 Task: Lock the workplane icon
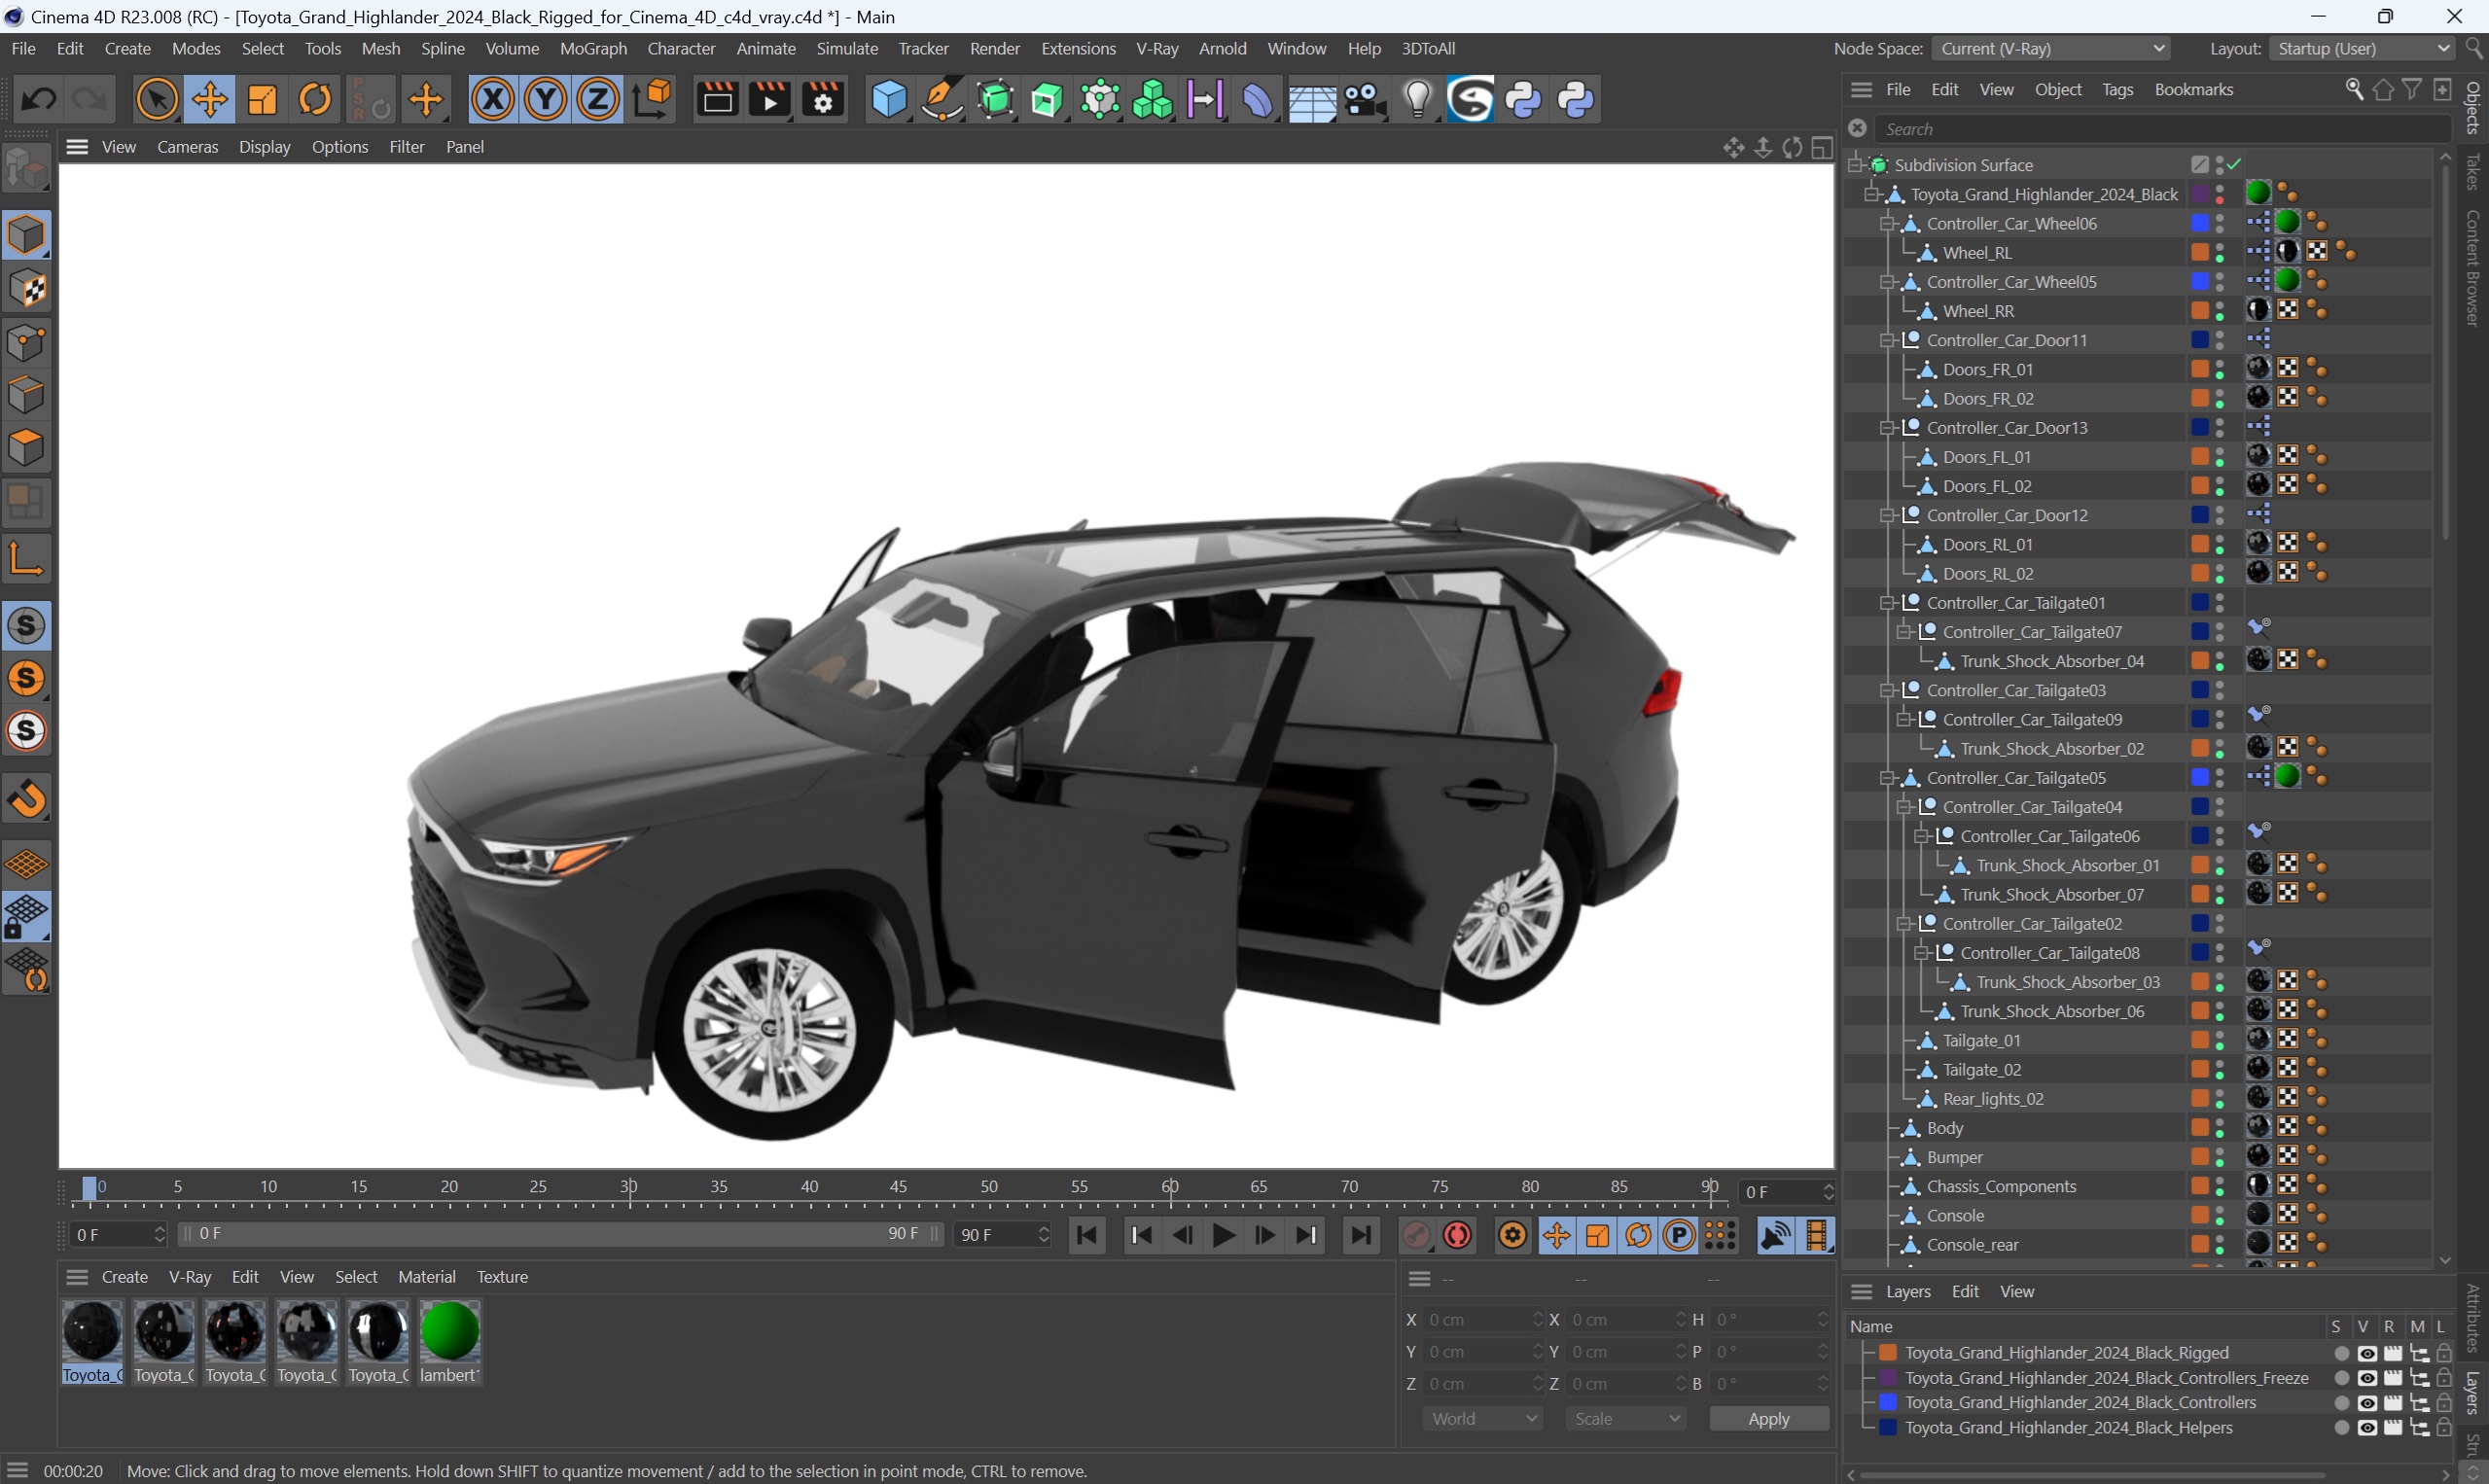click(27, 917)
